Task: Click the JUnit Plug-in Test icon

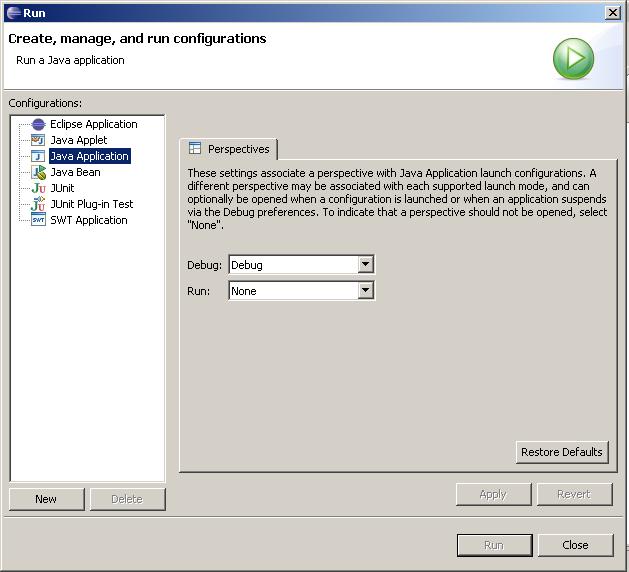Action: (x=38, y=204)
